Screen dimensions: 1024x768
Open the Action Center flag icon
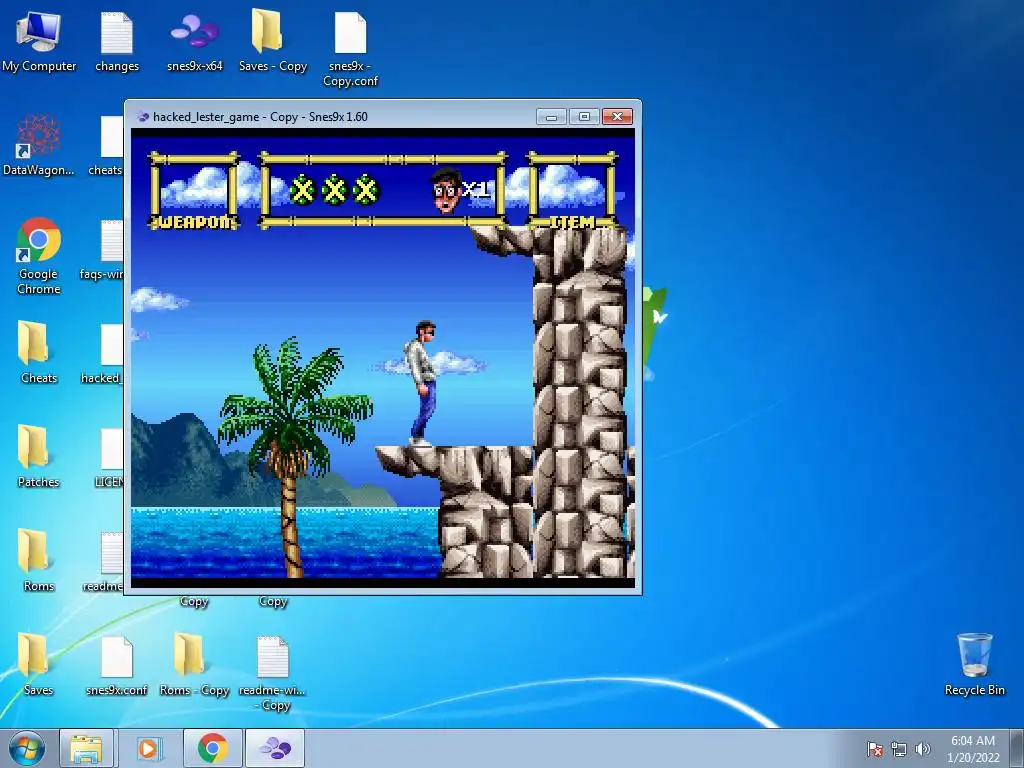tap(875, 749)
